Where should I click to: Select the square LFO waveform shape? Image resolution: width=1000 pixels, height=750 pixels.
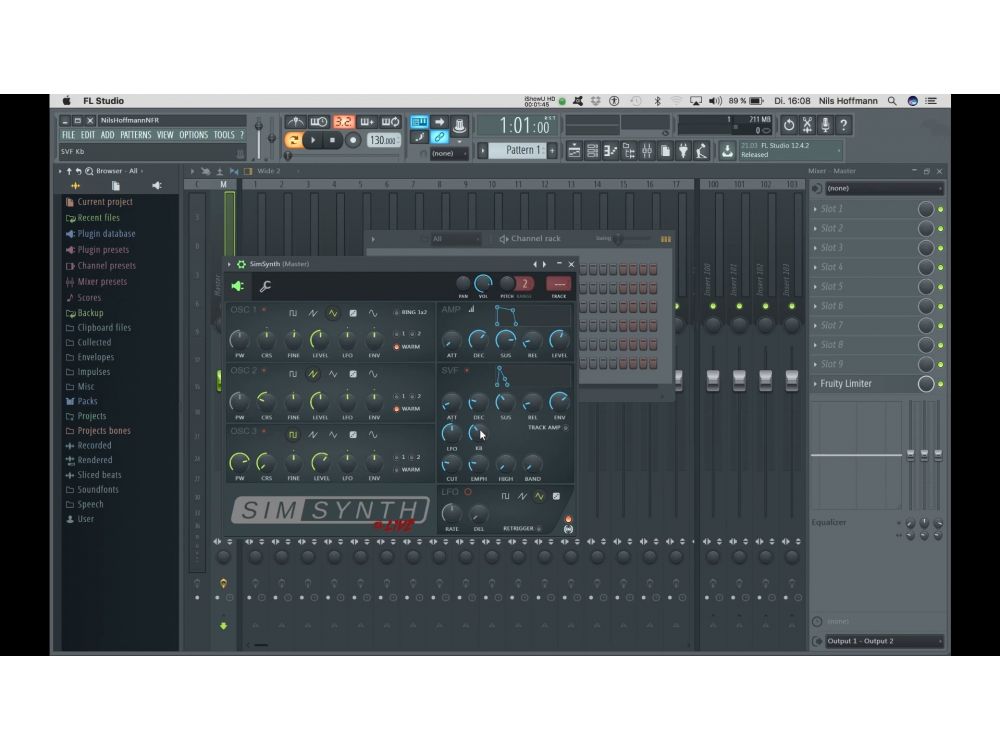(505, 496)
